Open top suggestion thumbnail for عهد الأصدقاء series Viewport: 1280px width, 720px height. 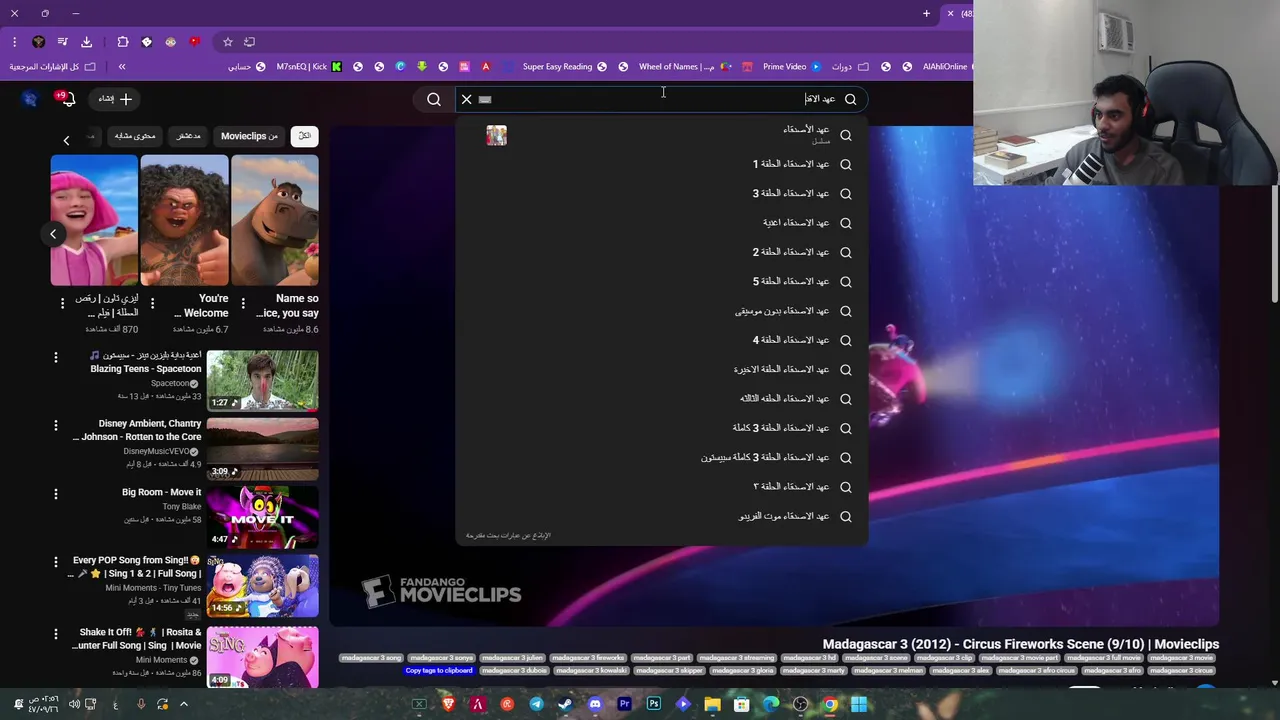click(x=497, y=135)
